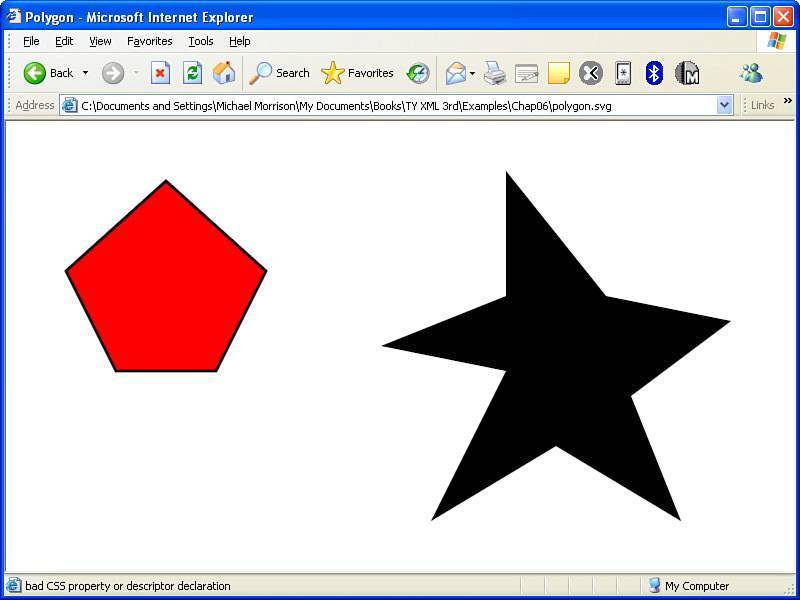Click the Edit document toolbar icon
This screenshot has width=800, height=600.
pyautogui.click(x=527, y=73)
